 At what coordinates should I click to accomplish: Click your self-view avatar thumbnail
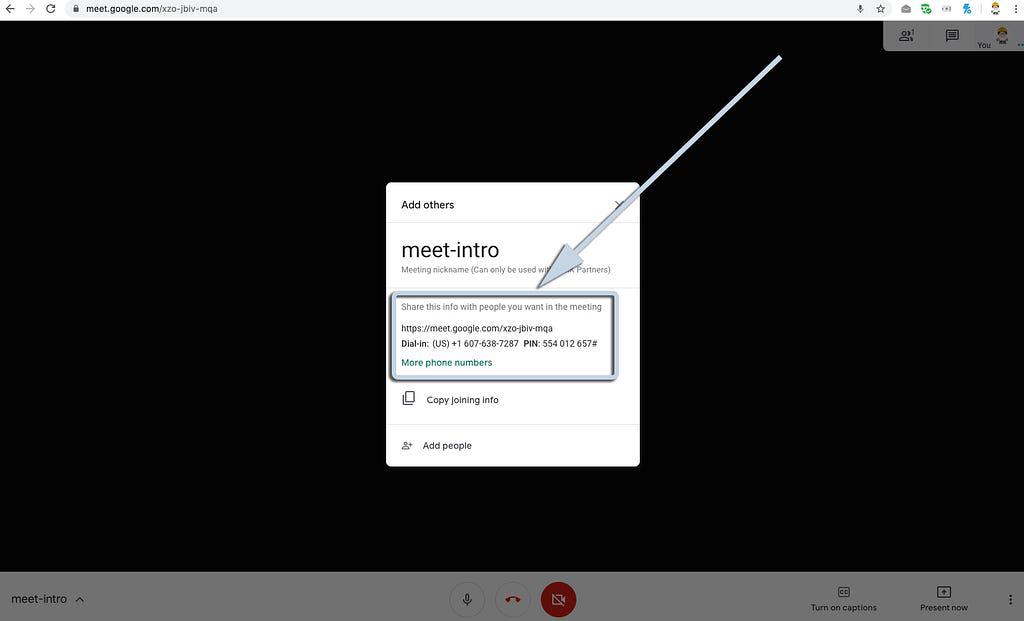coord(1001,35)
